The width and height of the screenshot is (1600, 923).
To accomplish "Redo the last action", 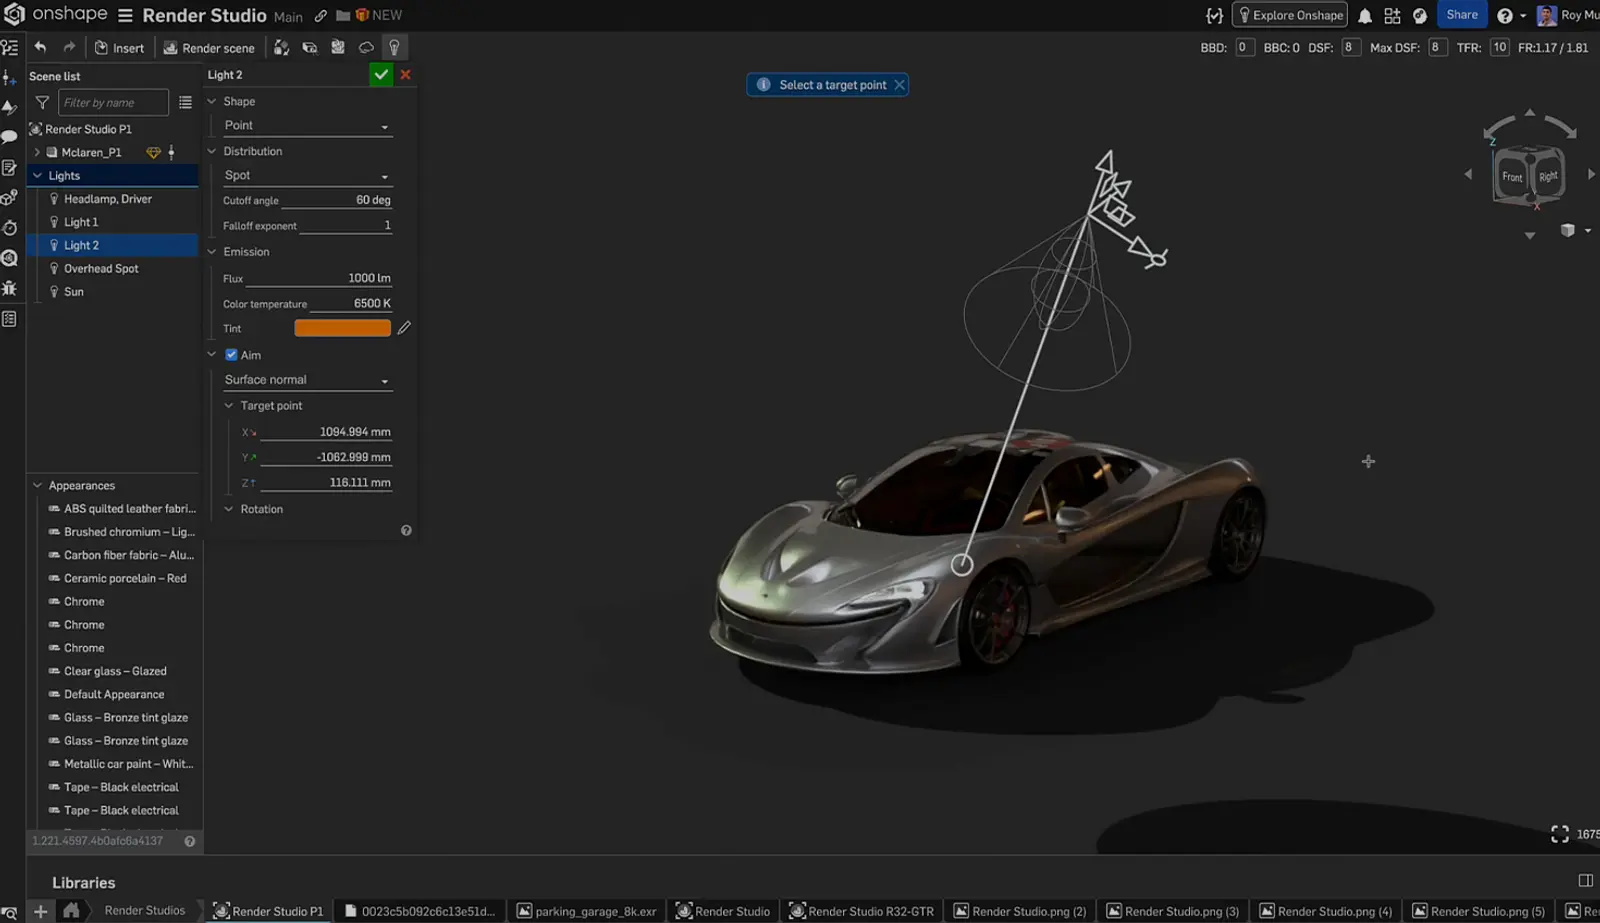I will pyautogui.click(x=69, y=47).
